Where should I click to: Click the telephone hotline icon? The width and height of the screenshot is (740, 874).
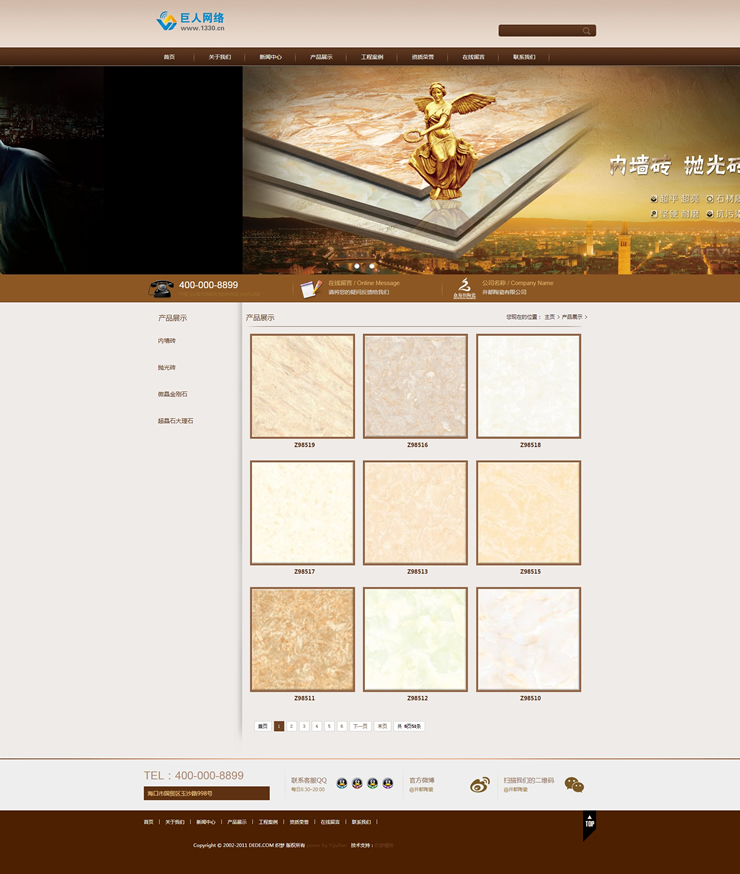tap(161, 288)
